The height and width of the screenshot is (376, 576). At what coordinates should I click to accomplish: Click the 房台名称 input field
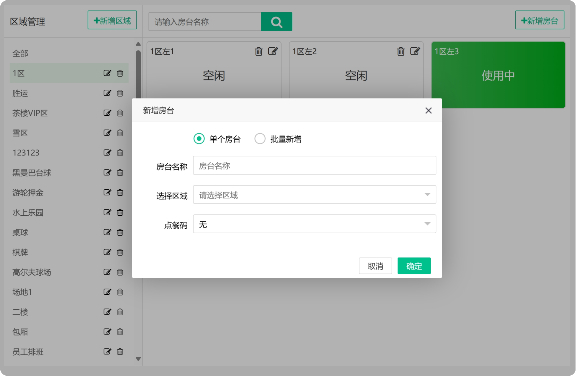pos(314,166)
